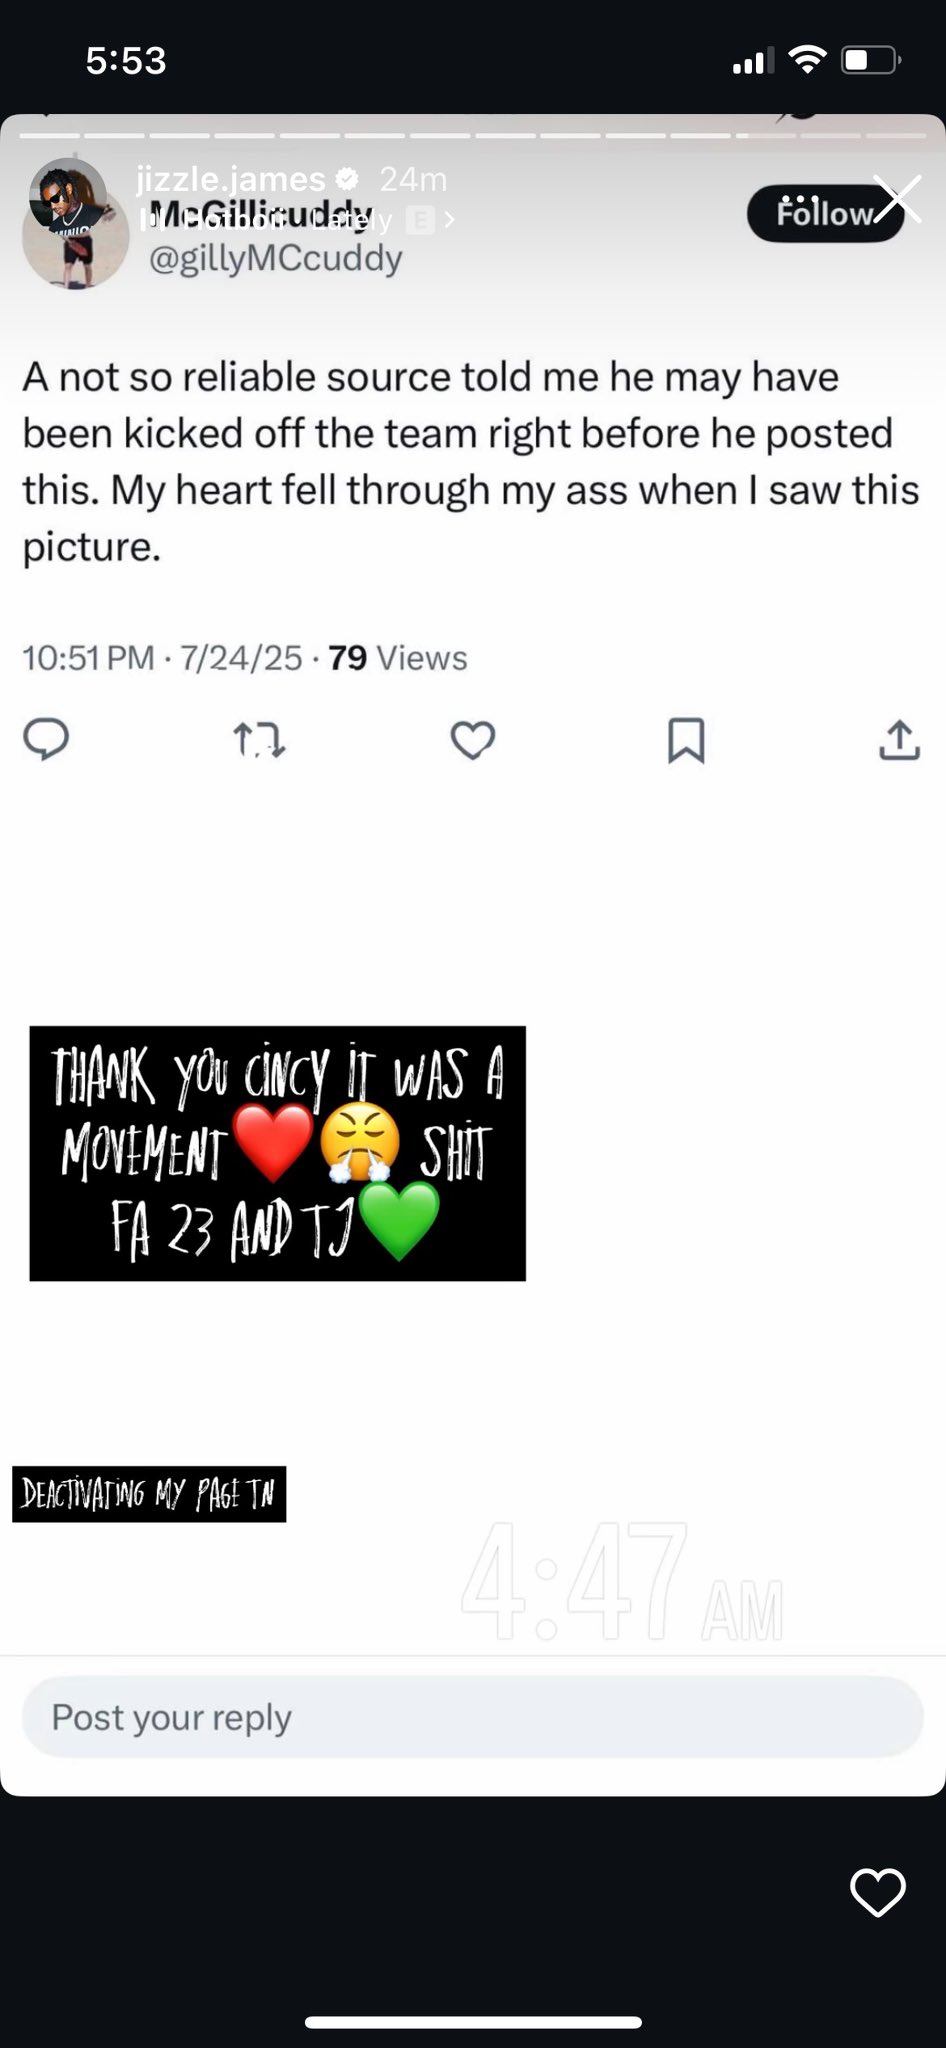946x2048 pixels.
Task: Tap the 79 Views count
Action: 397,658
